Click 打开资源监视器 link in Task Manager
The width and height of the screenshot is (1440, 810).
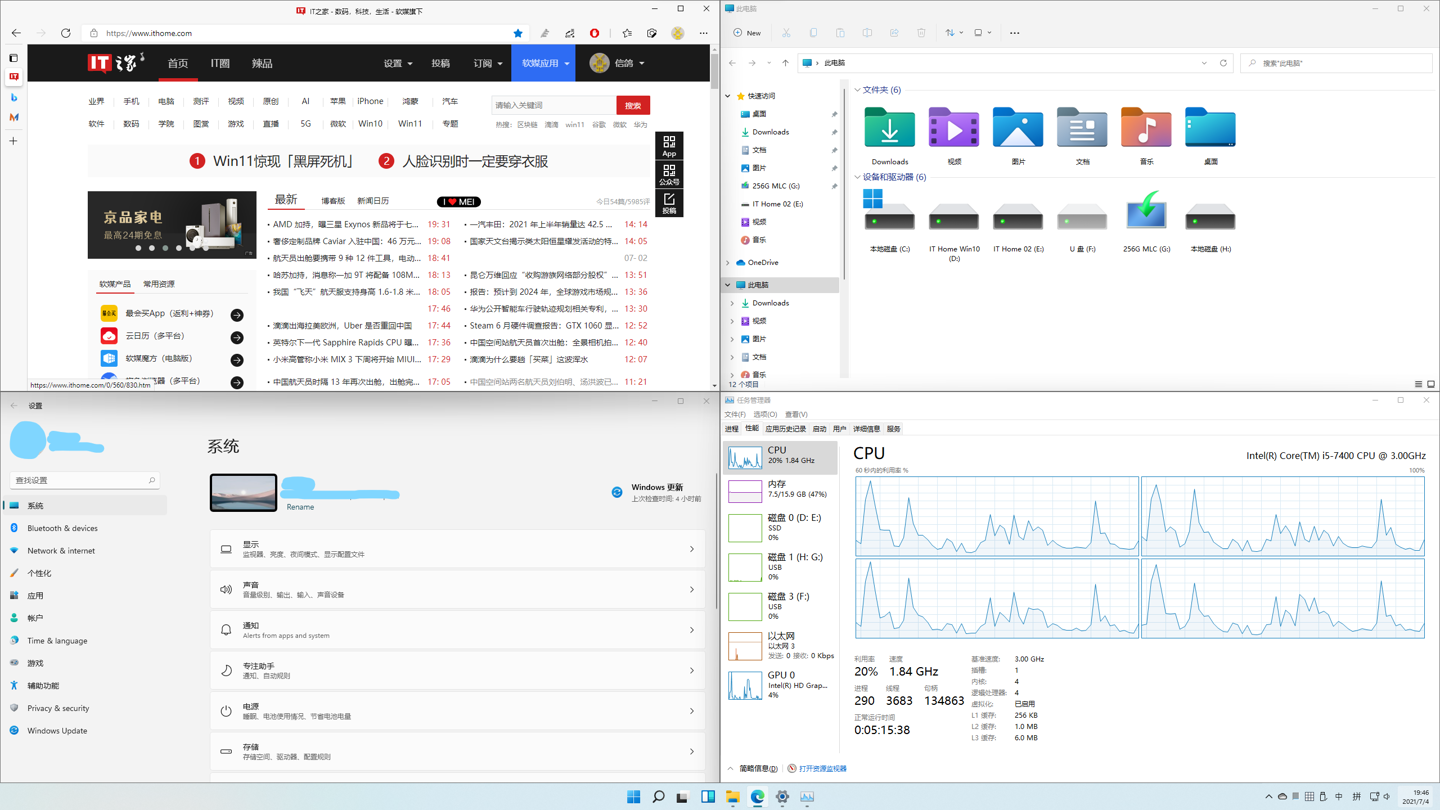coord(822,769)
